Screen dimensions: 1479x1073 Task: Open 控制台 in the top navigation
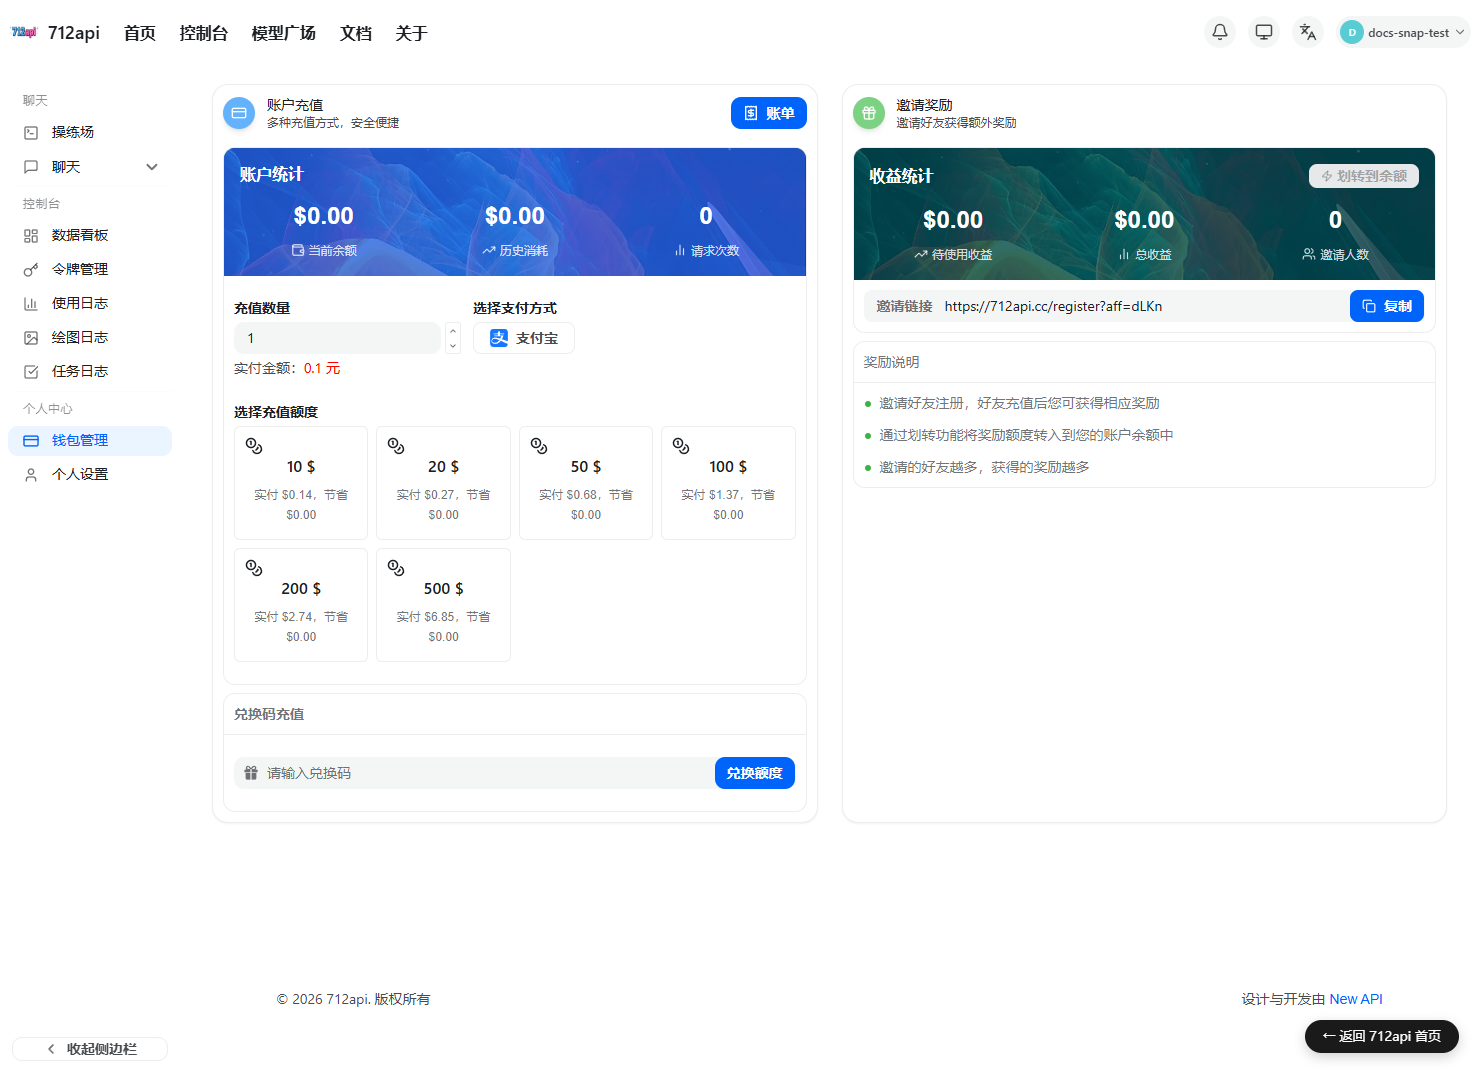(x=204, y=33)
